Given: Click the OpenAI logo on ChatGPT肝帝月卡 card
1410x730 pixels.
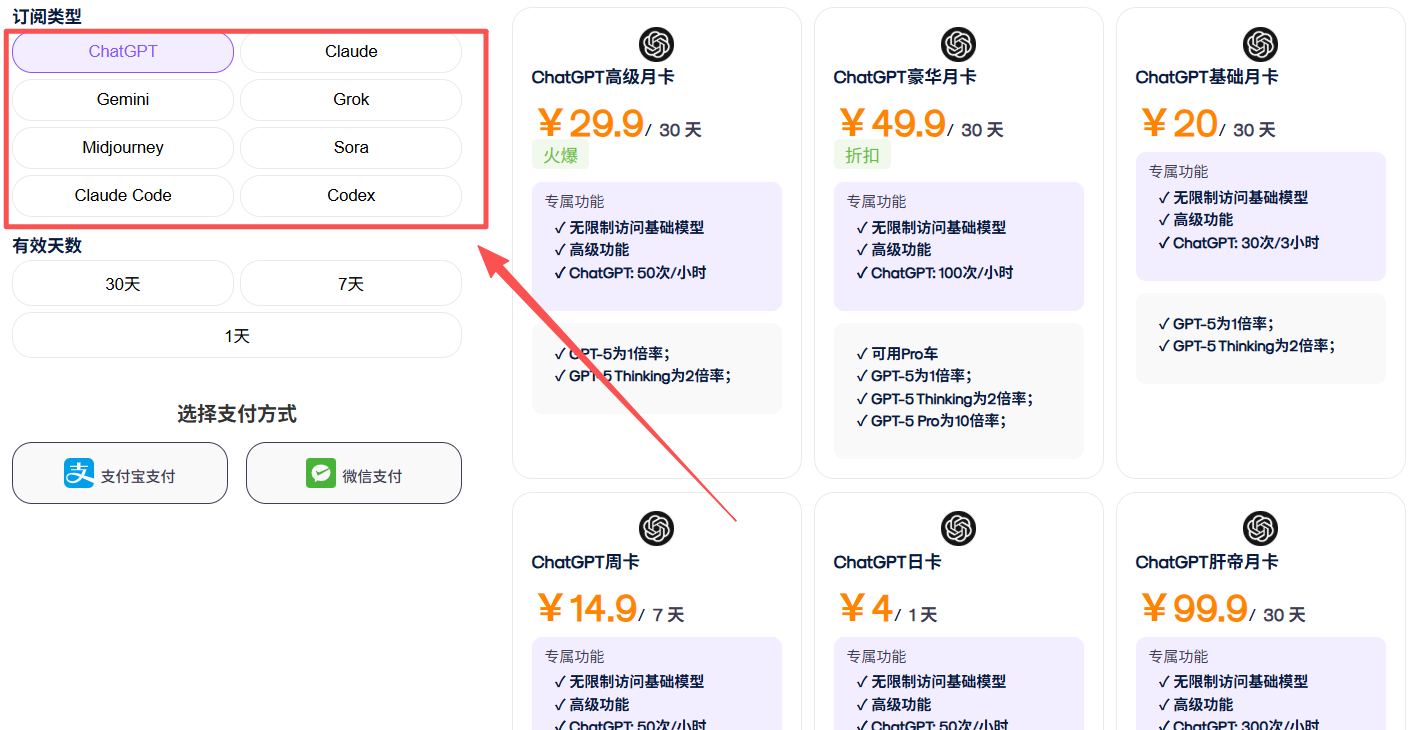Looking at the screenshot, I should point(1260,529).
